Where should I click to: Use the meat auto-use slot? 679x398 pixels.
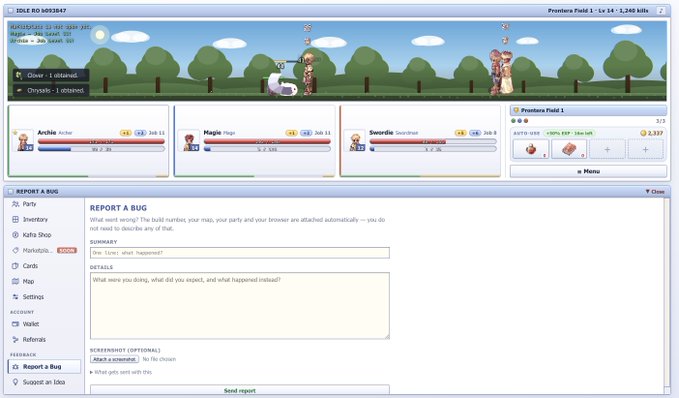pos(569,149)
